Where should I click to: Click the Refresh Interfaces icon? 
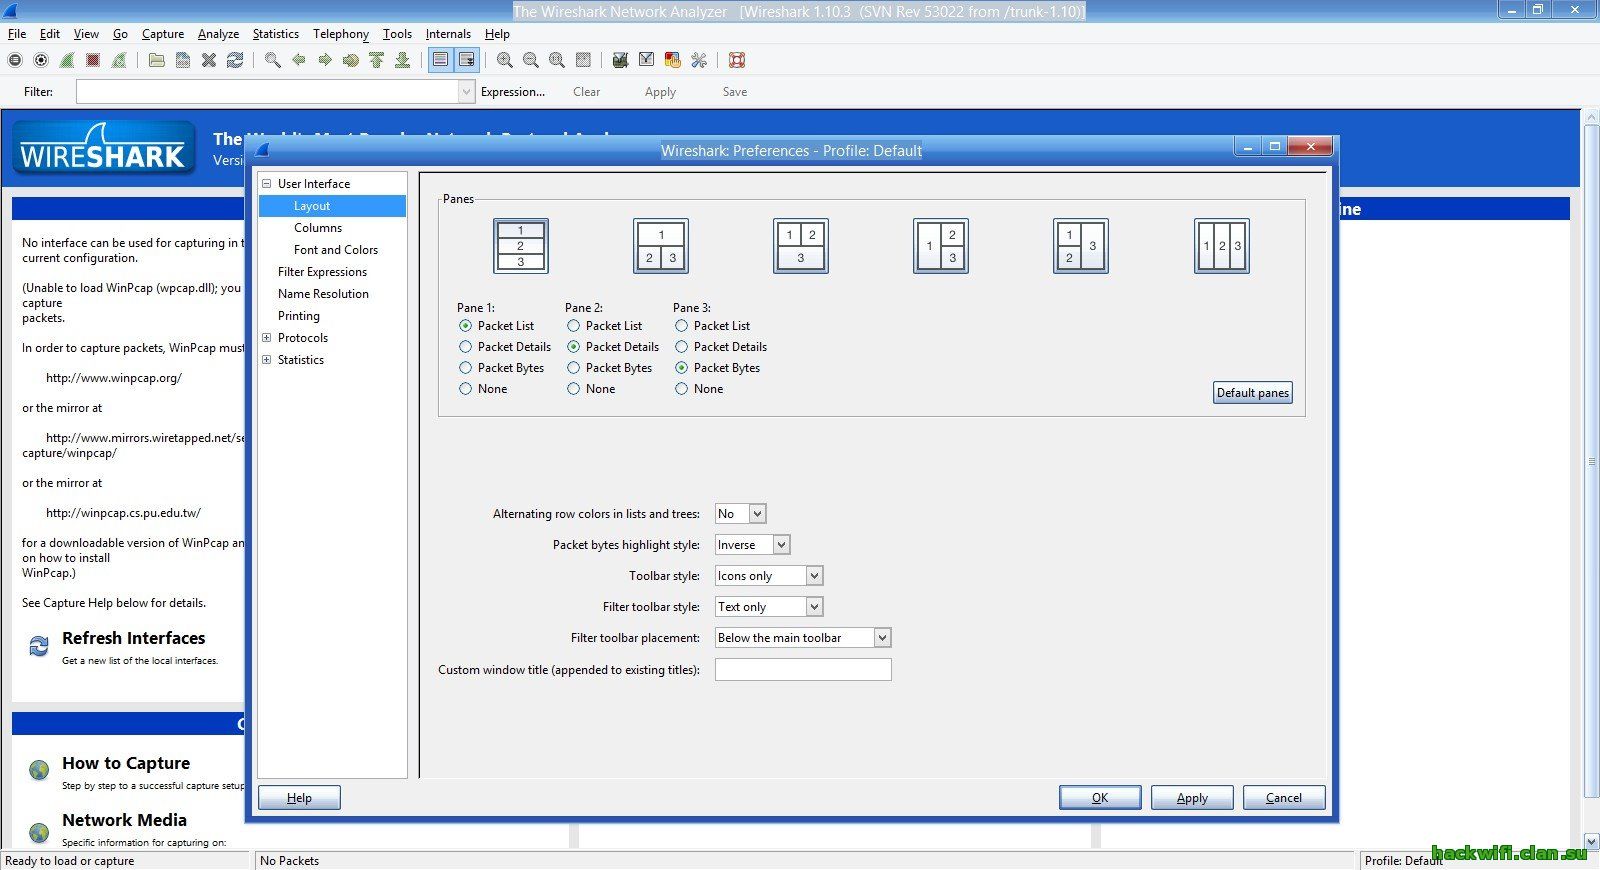pyautogui.click(x=39, y=646)
